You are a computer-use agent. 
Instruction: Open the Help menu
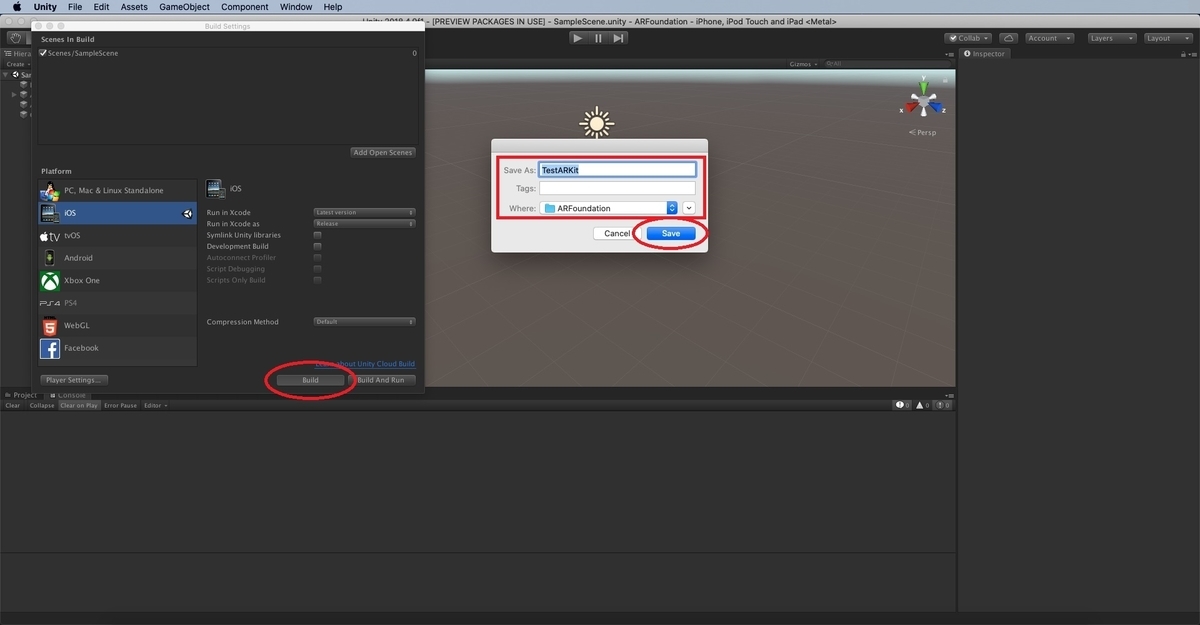click(x=333, y=7)
